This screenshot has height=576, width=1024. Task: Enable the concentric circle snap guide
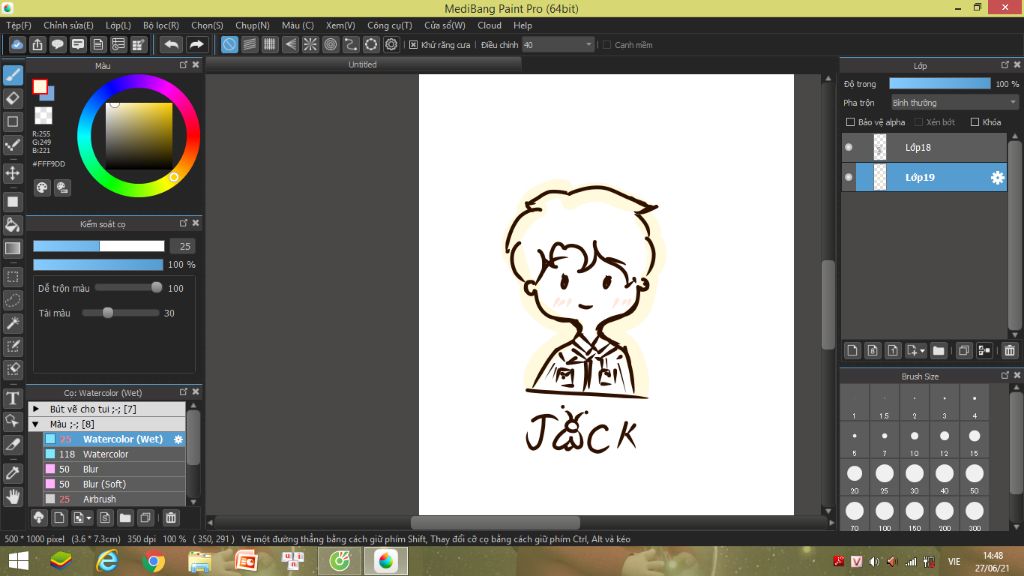click(330, 44)
